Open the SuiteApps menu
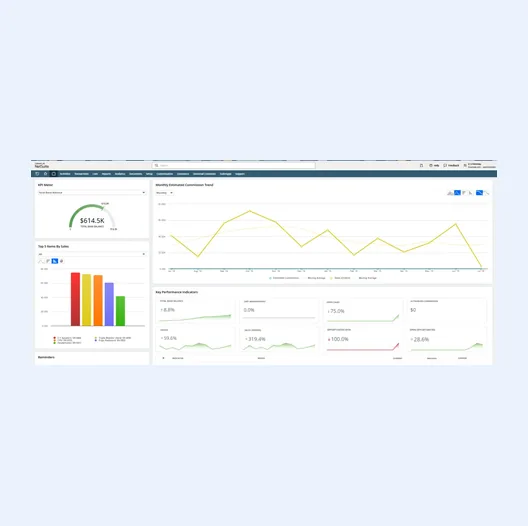The height and width of the screenshot is (526, 528). 226,174
